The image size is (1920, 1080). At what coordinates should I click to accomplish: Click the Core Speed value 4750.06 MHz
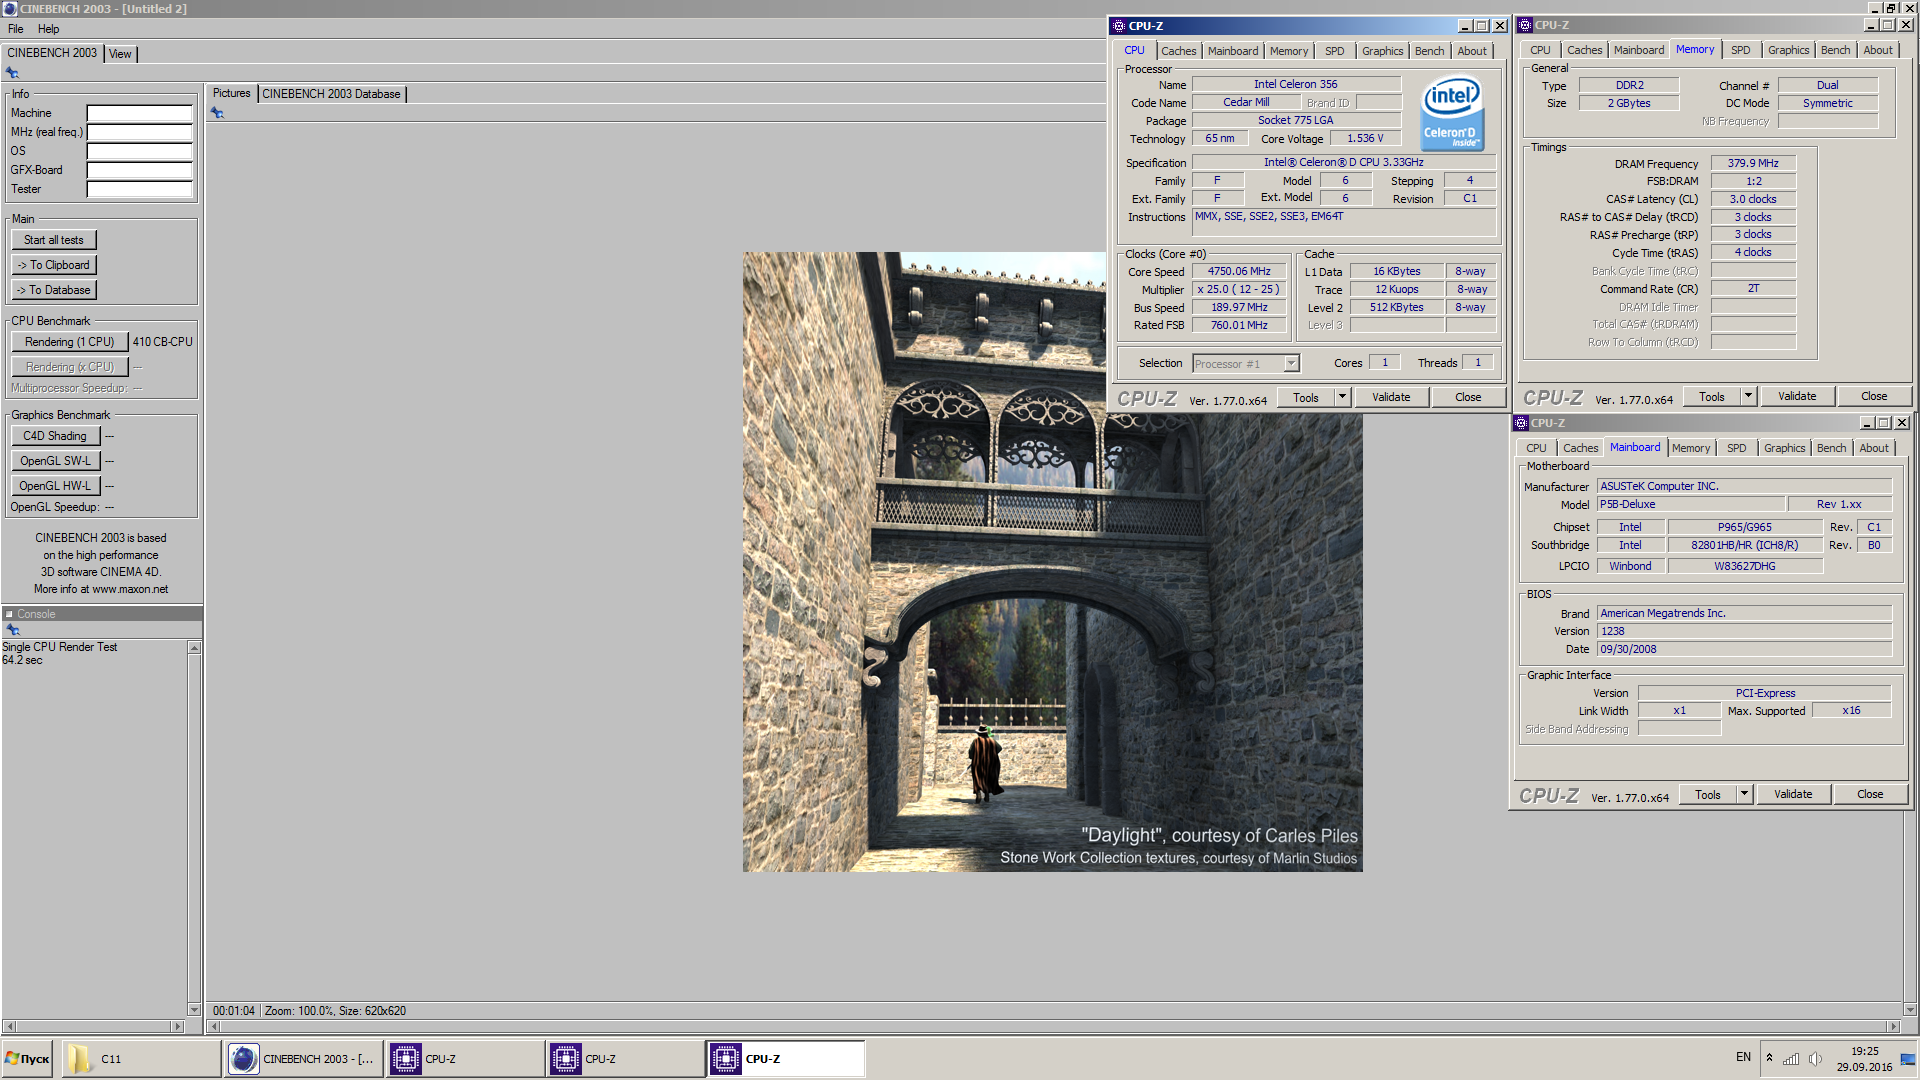click(x=1239, y=271)
